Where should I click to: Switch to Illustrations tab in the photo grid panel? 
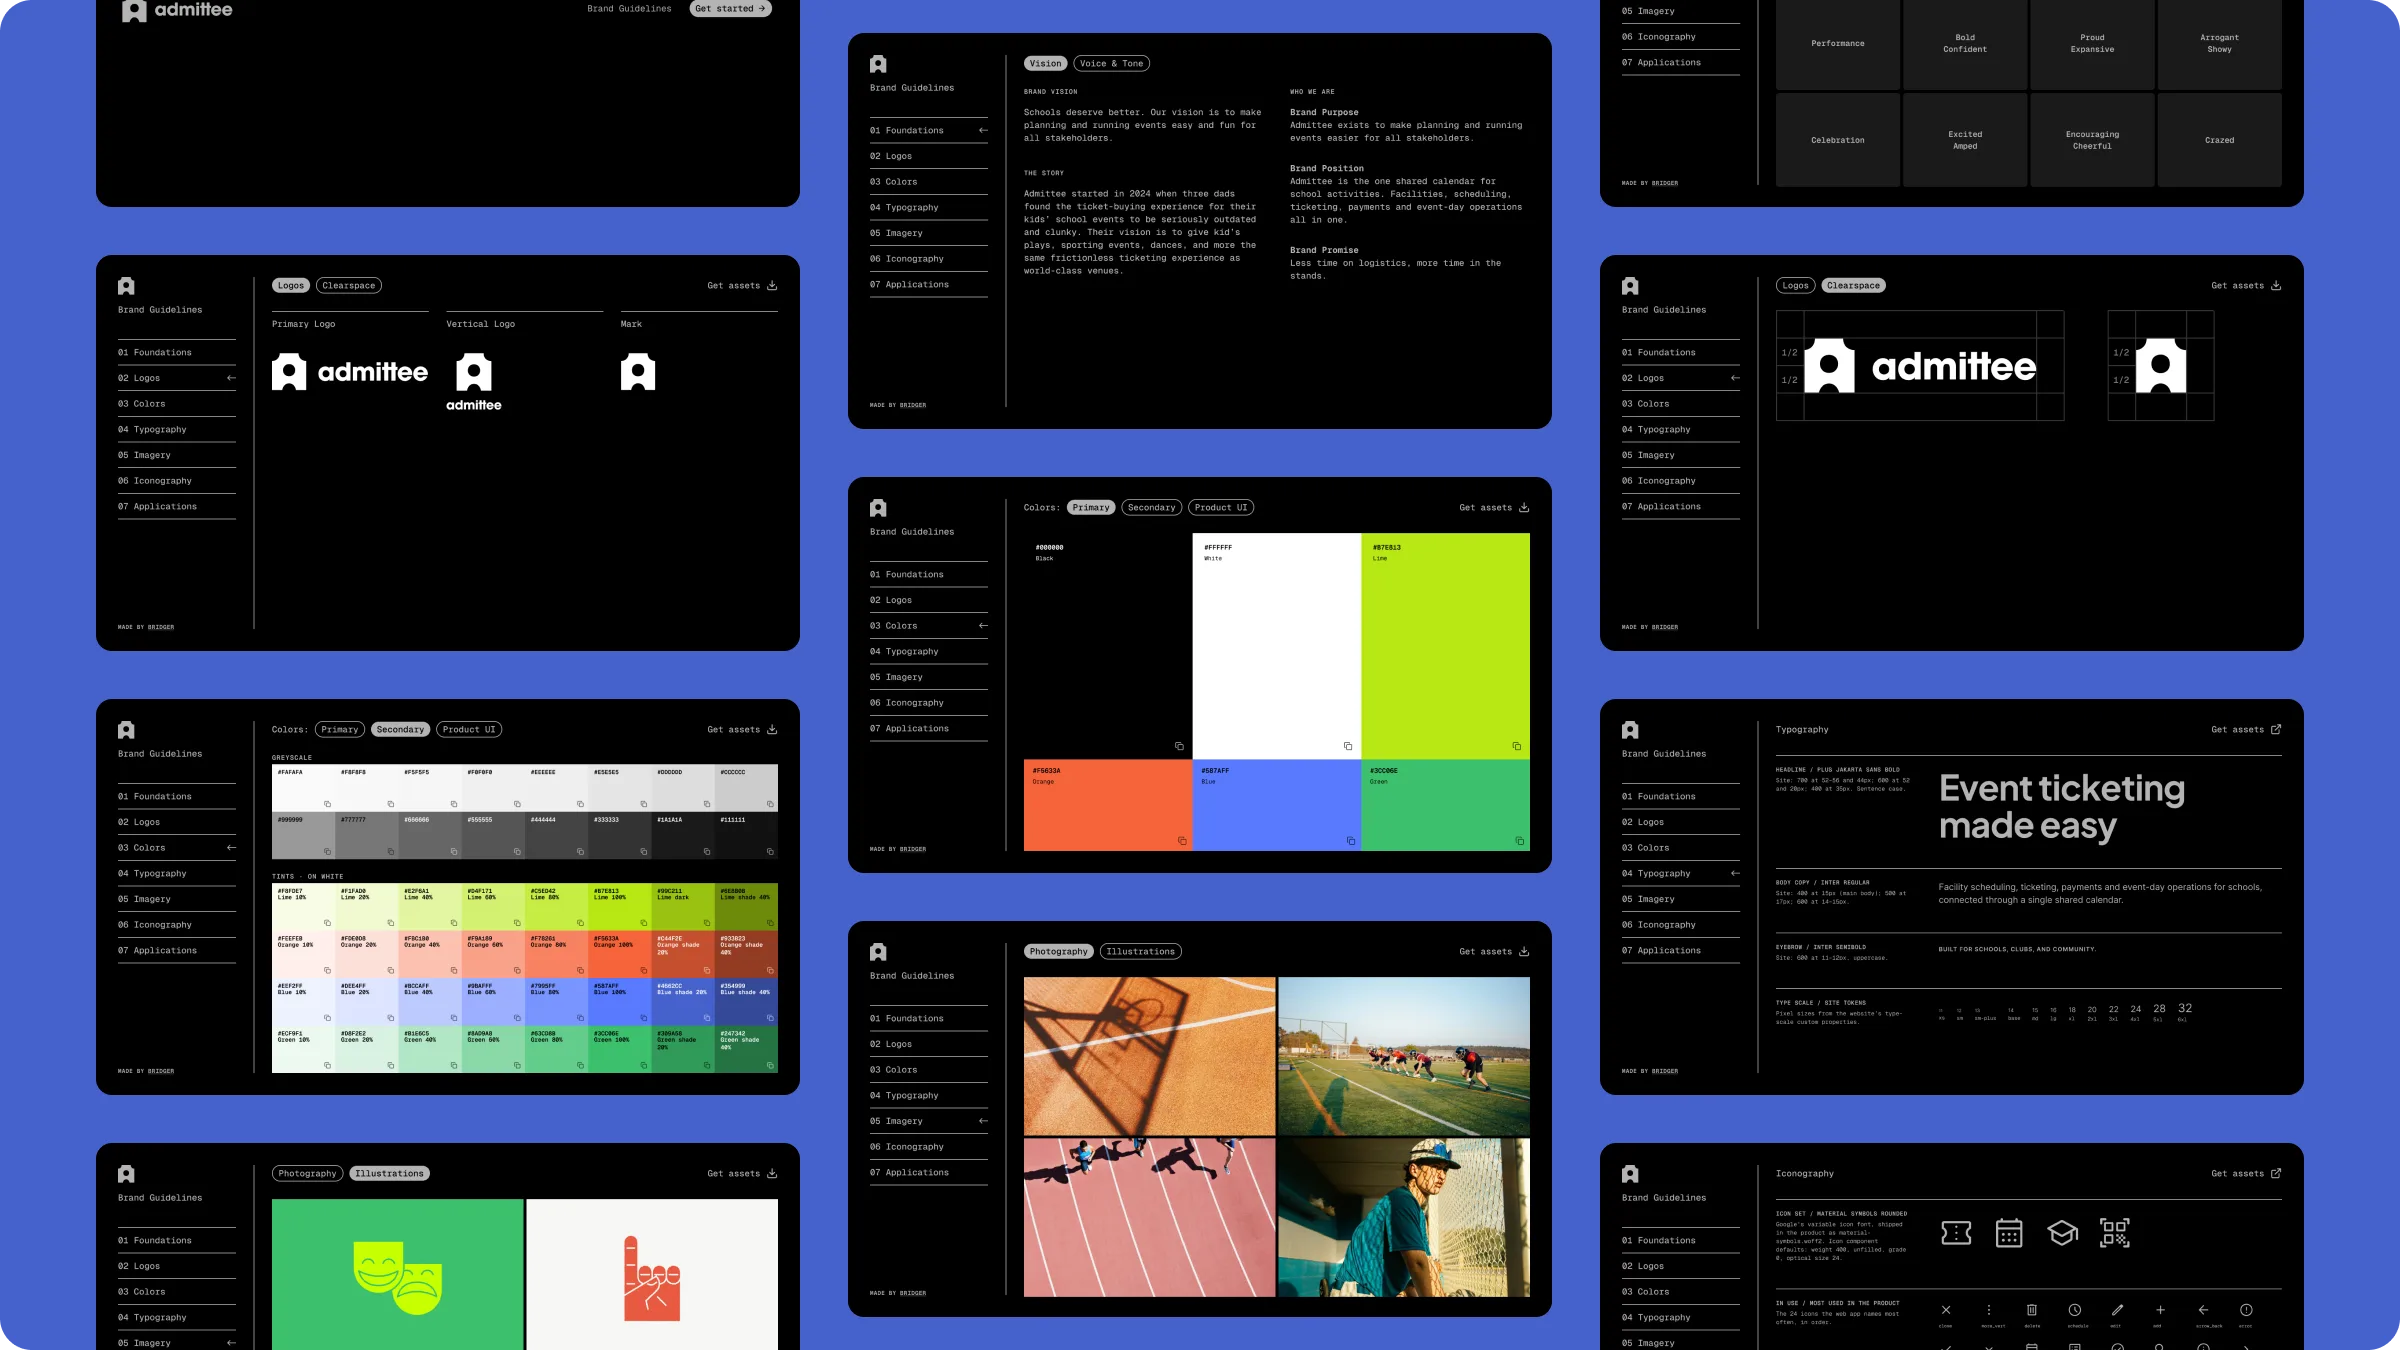[1141, 951]
